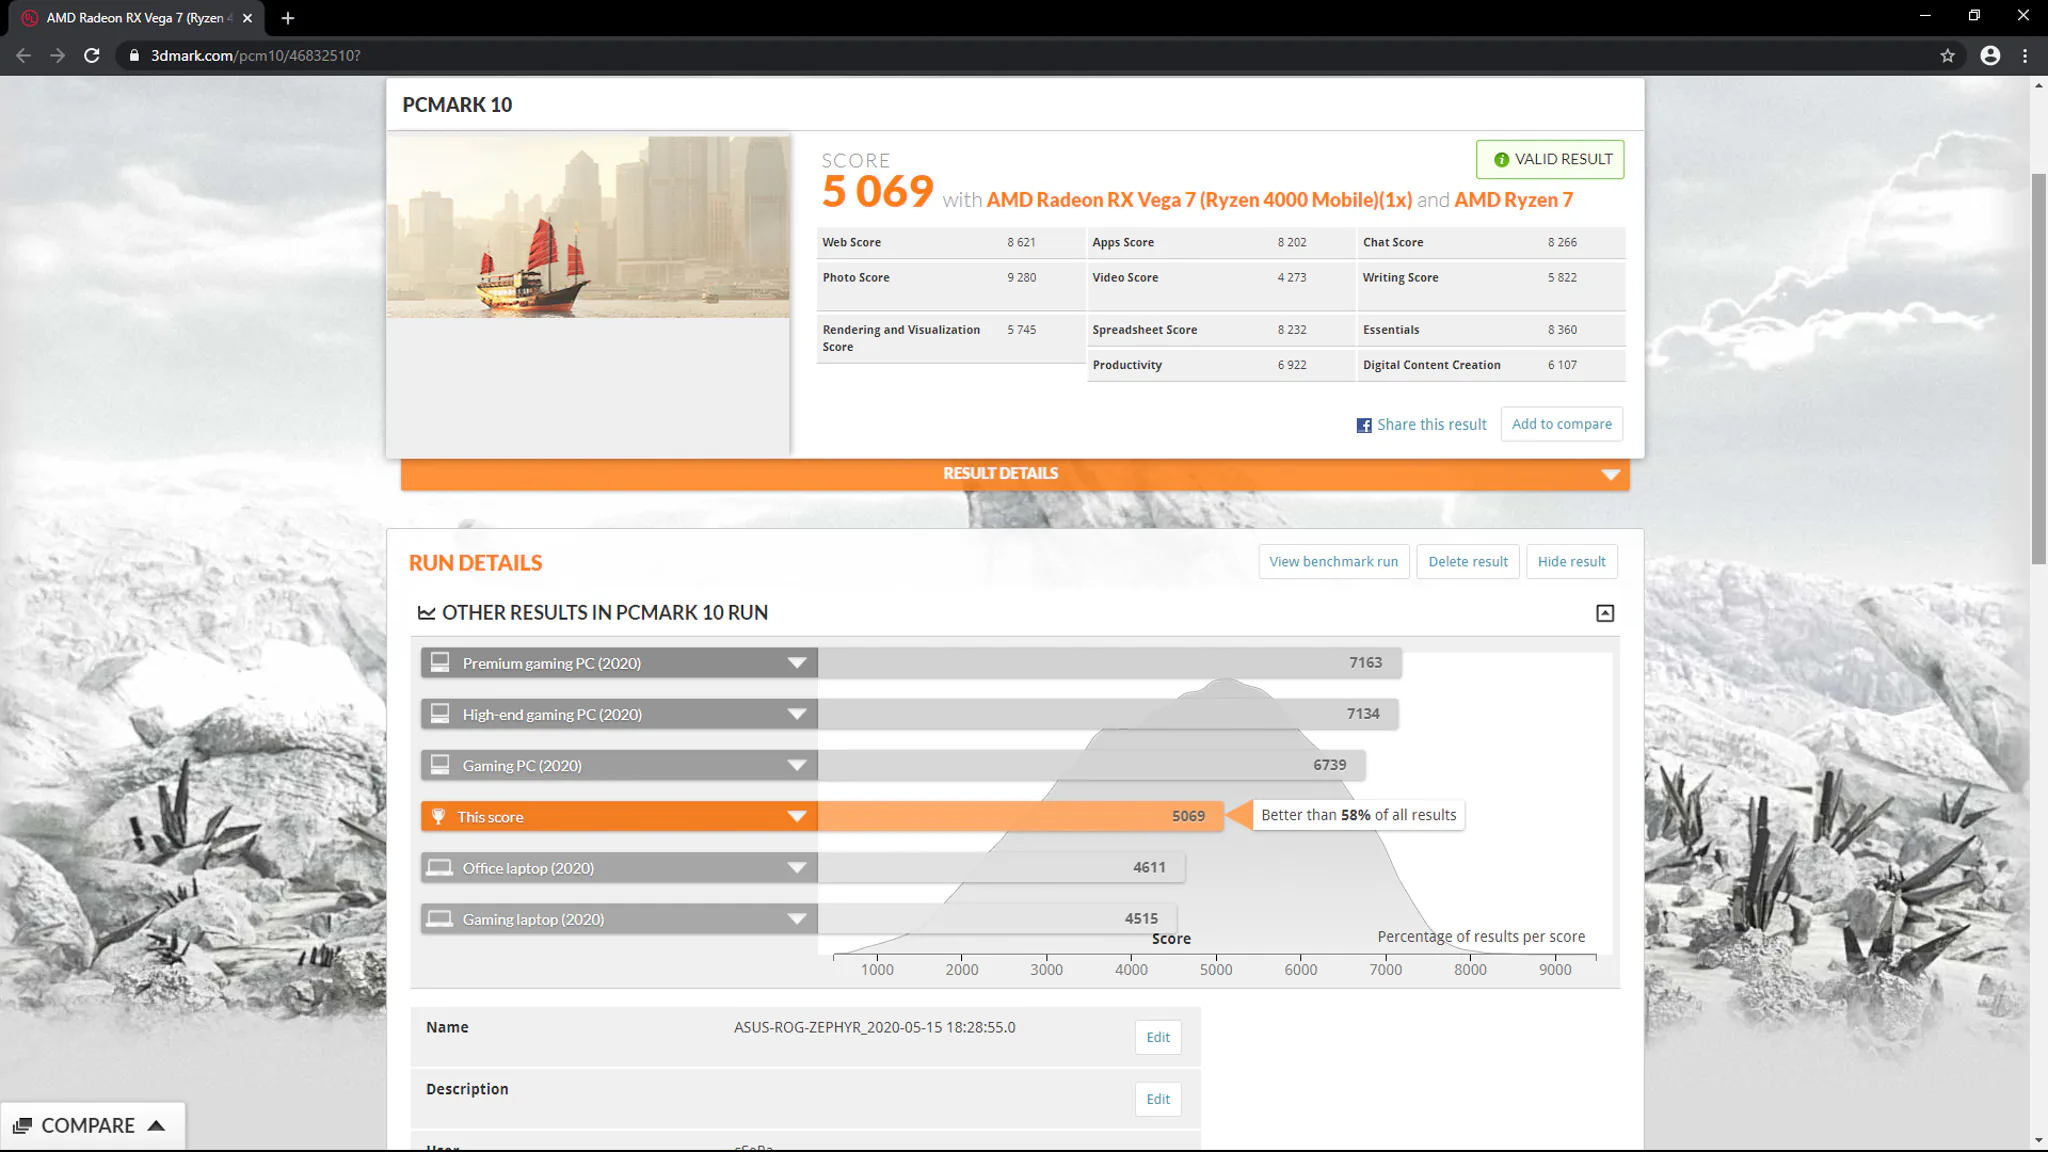Click the Digital Content Creation value 6 107
This screenshot has width=2048, height=1152.
click(x=1562, y=365)
